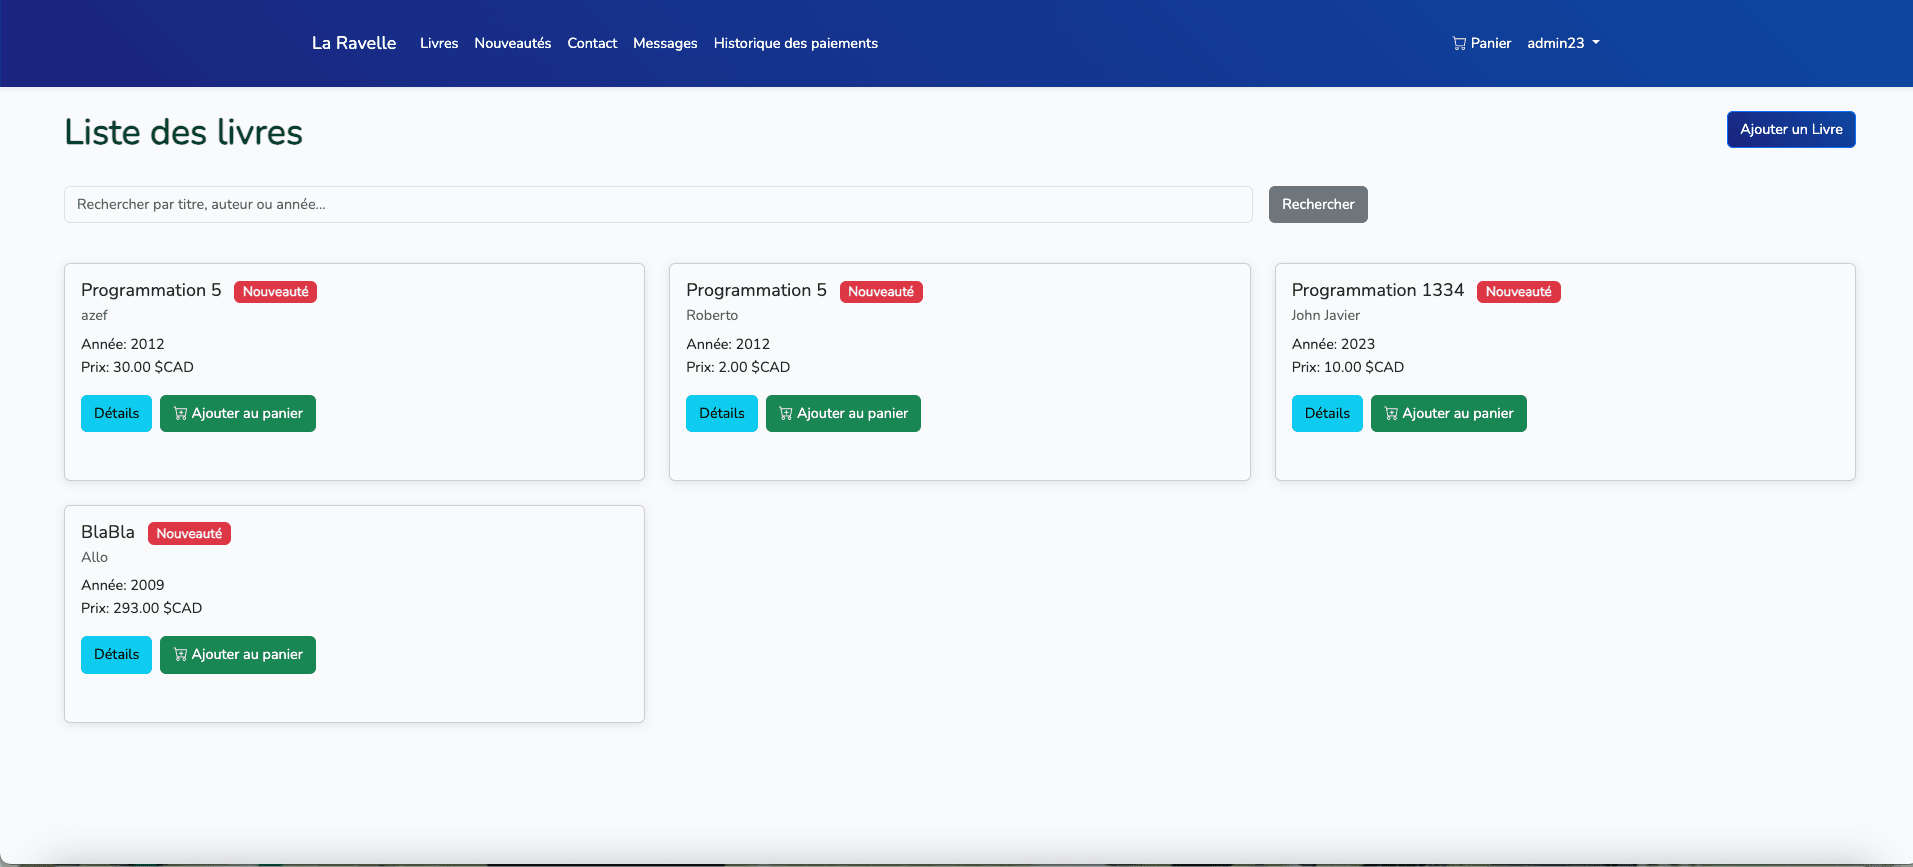
Task: Show Détails of the BlaBla book
Action: [x=116, y=655]
